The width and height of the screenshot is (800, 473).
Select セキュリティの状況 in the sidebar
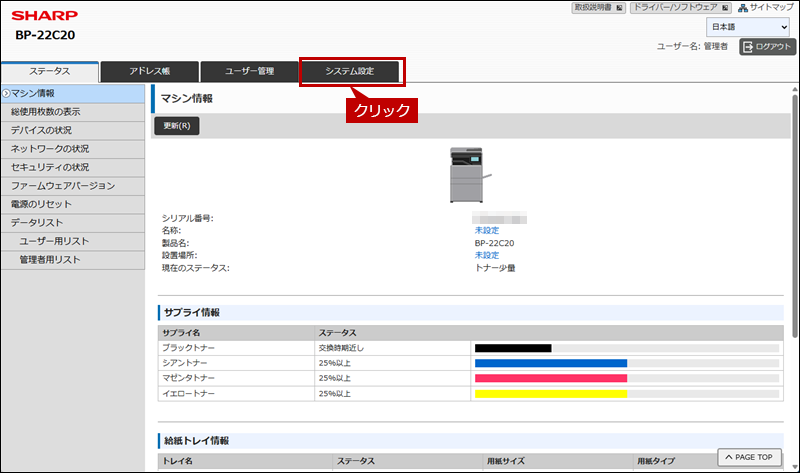(x=73, y=167)
